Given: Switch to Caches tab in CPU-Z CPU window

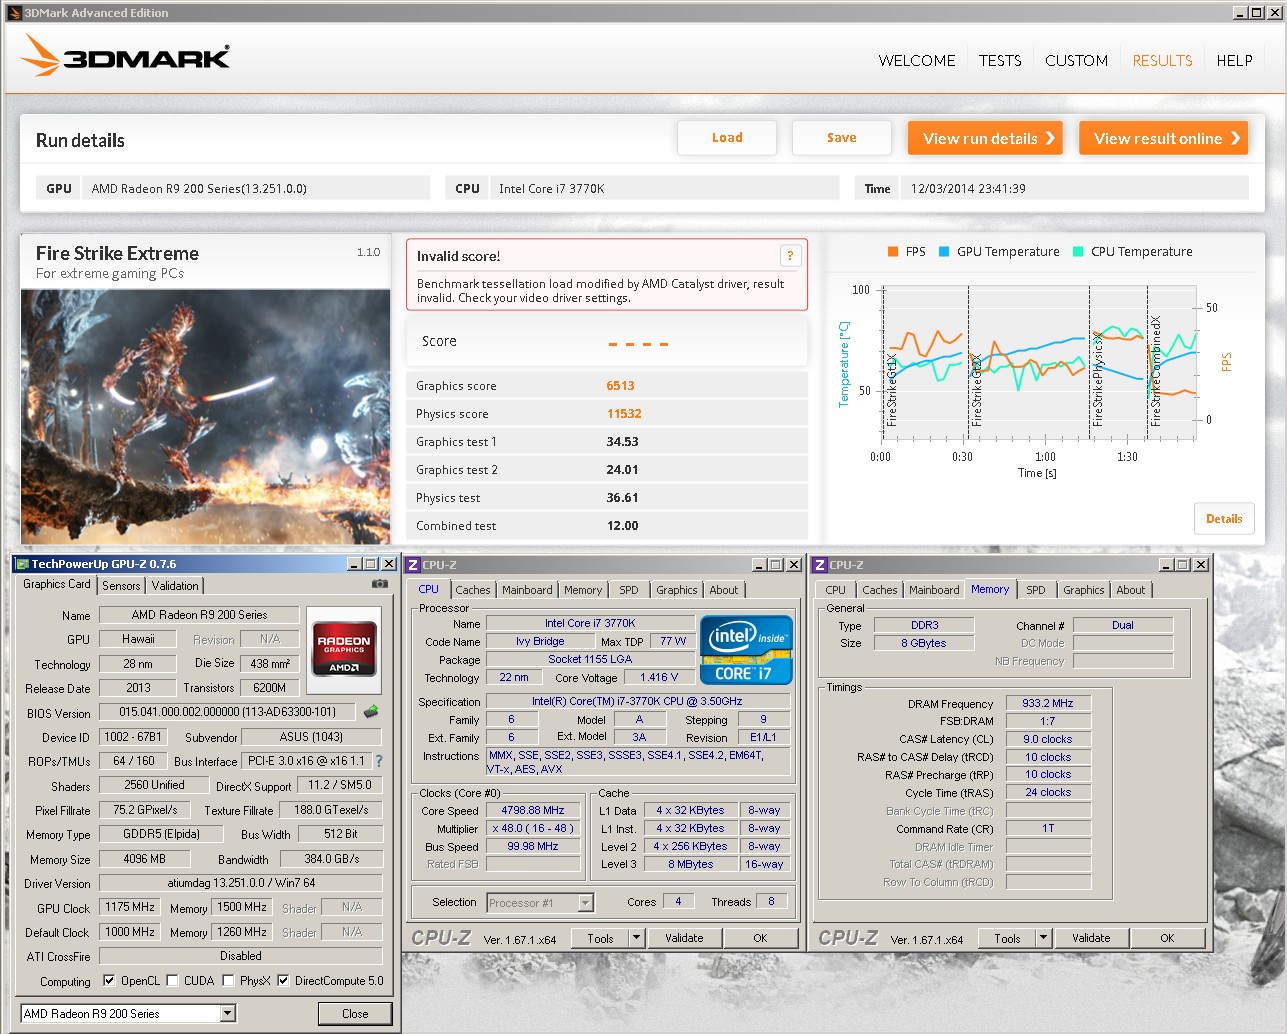Looking at the screenshot, I should coord(473,590).
